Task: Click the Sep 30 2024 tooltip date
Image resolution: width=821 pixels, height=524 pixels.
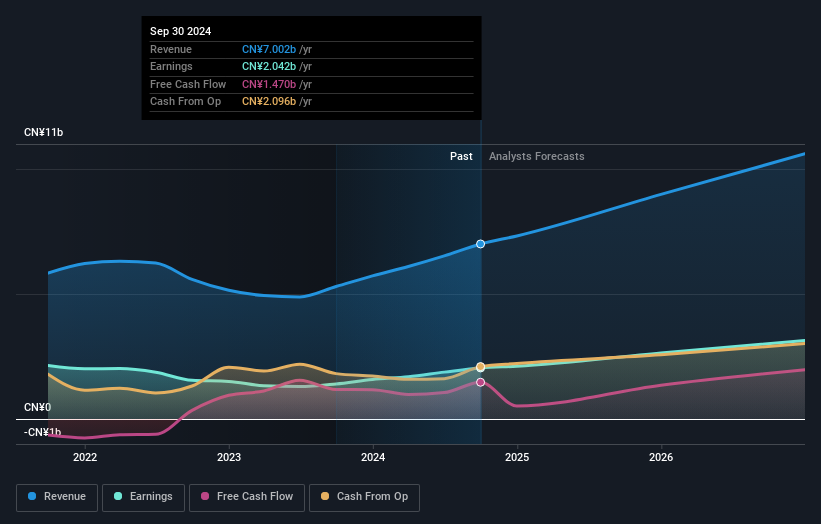Action: pyautogui.click(x=181, y=31)
